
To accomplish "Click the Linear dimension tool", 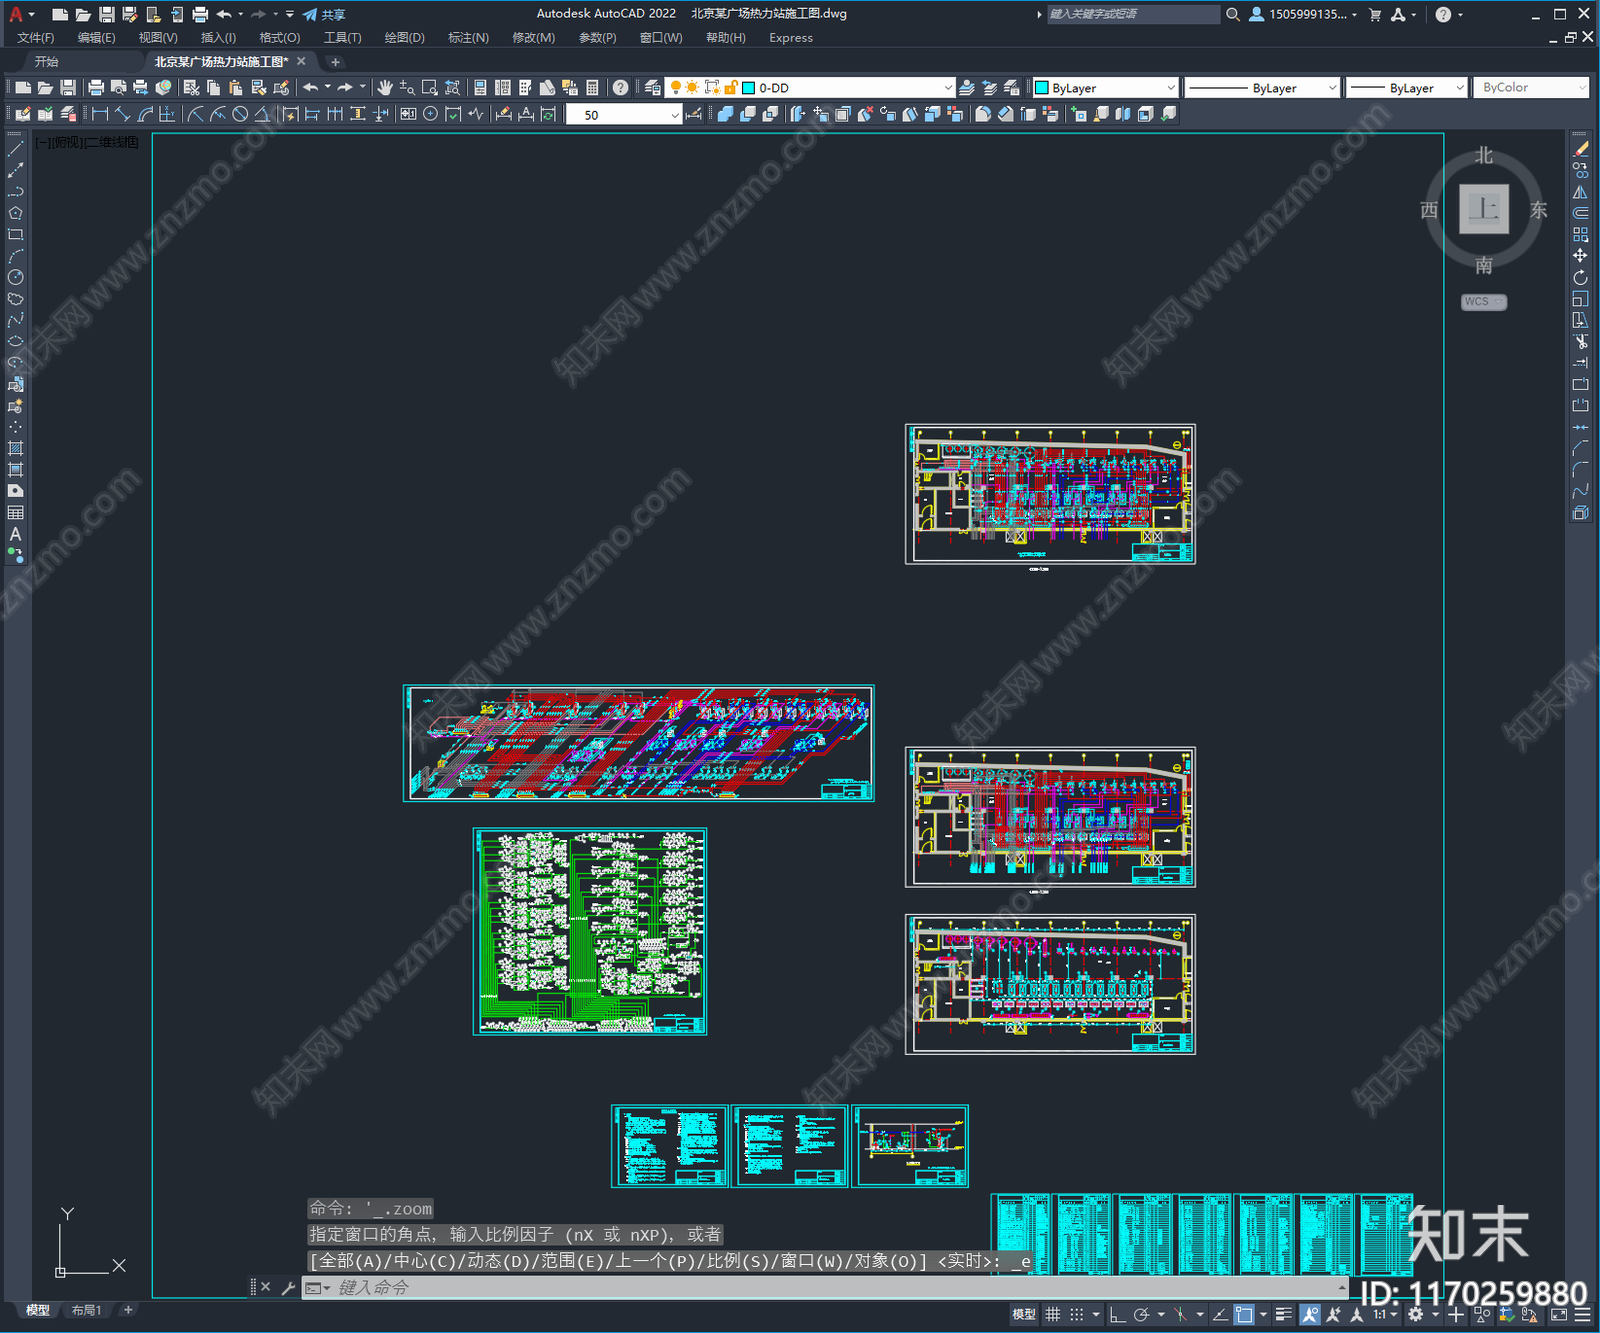I will (100, 114).
